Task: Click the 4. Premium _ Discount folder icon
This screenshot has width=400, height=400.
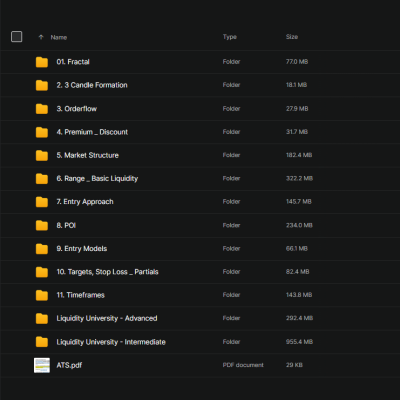Action: point(42,132)
